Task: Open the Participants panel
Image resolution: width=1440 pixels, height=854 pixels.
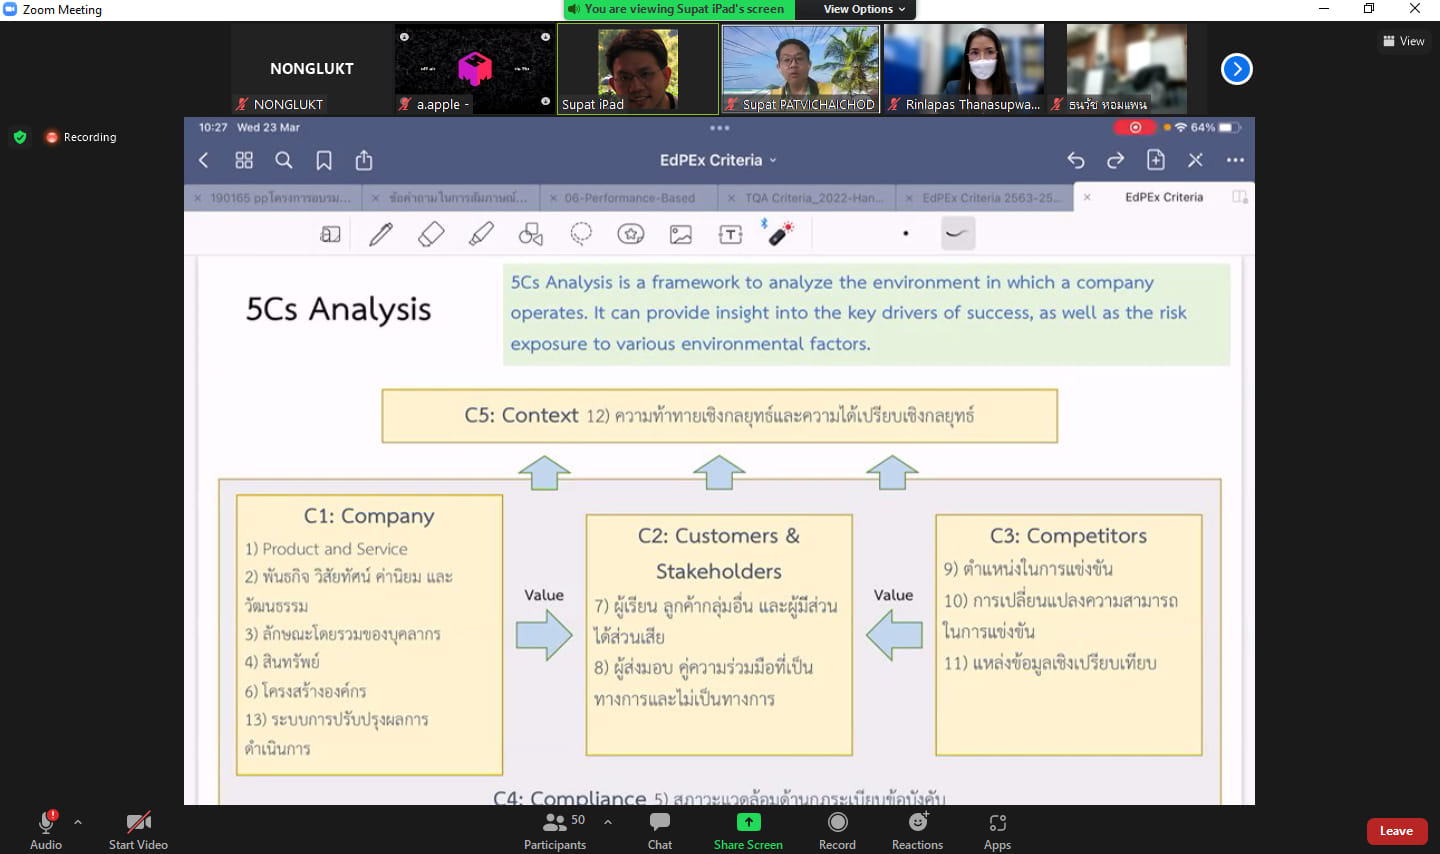Action: point(556,829)
